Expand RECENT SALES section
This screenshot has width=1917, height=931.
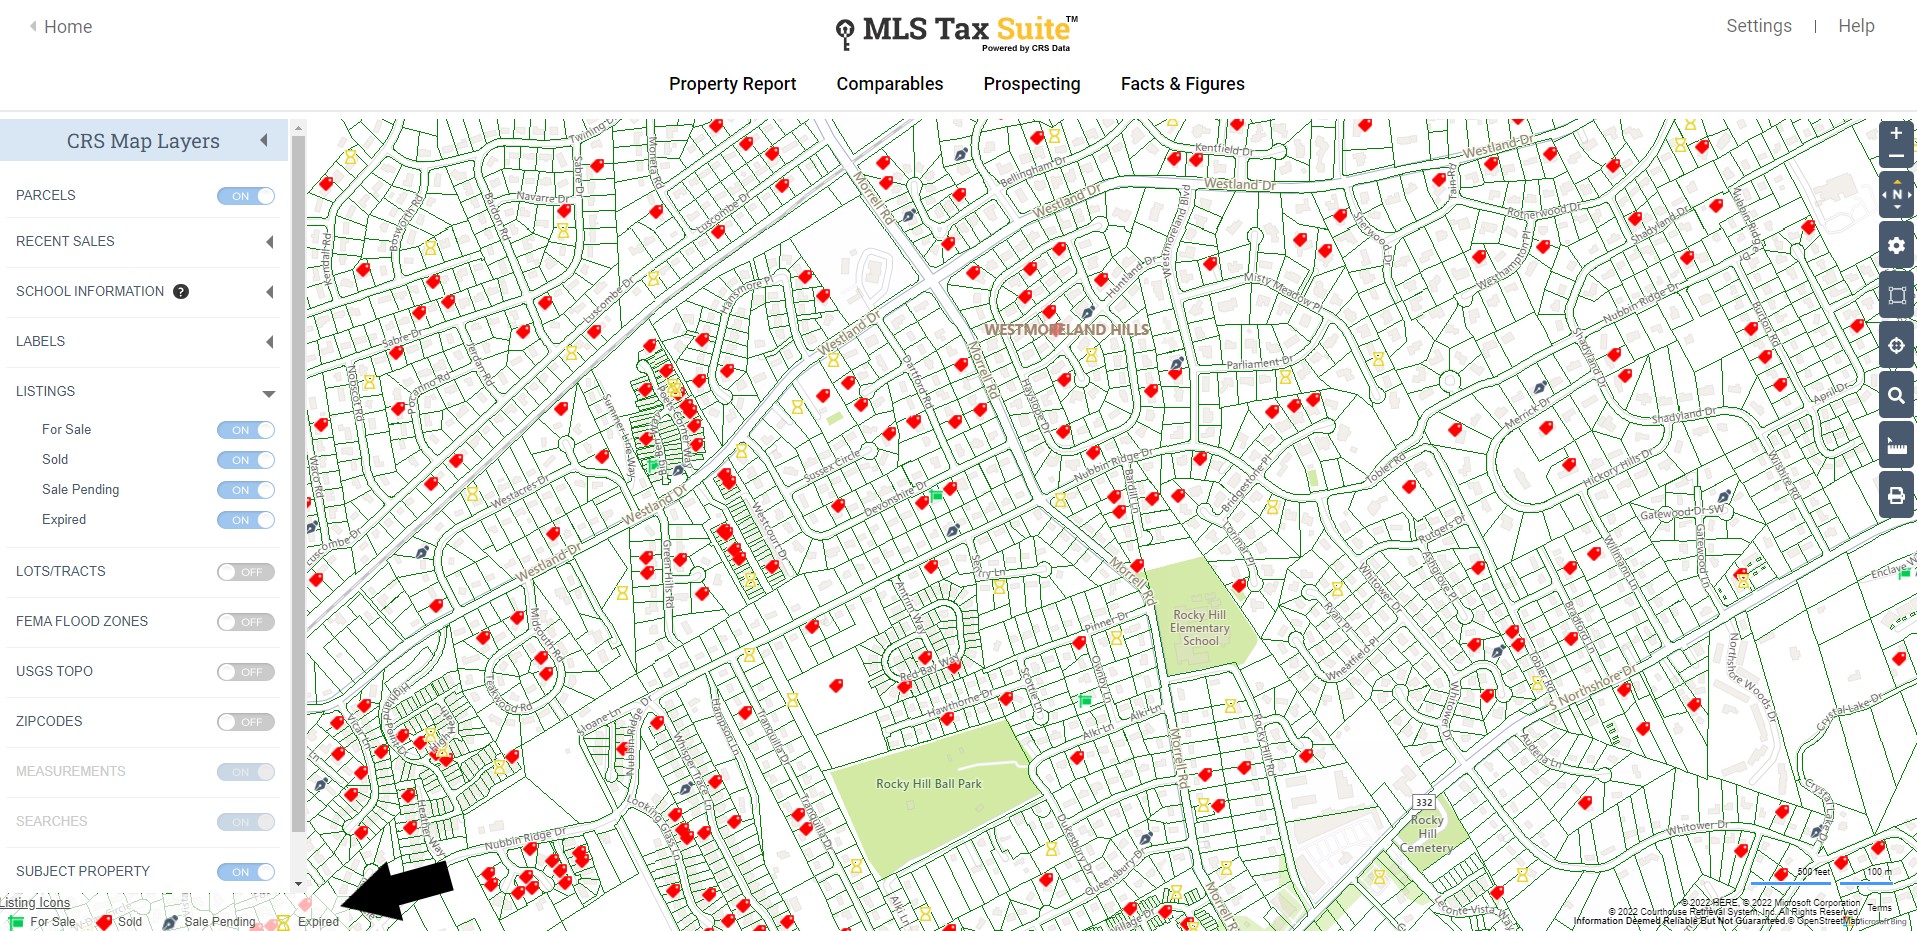click(269, 242)
